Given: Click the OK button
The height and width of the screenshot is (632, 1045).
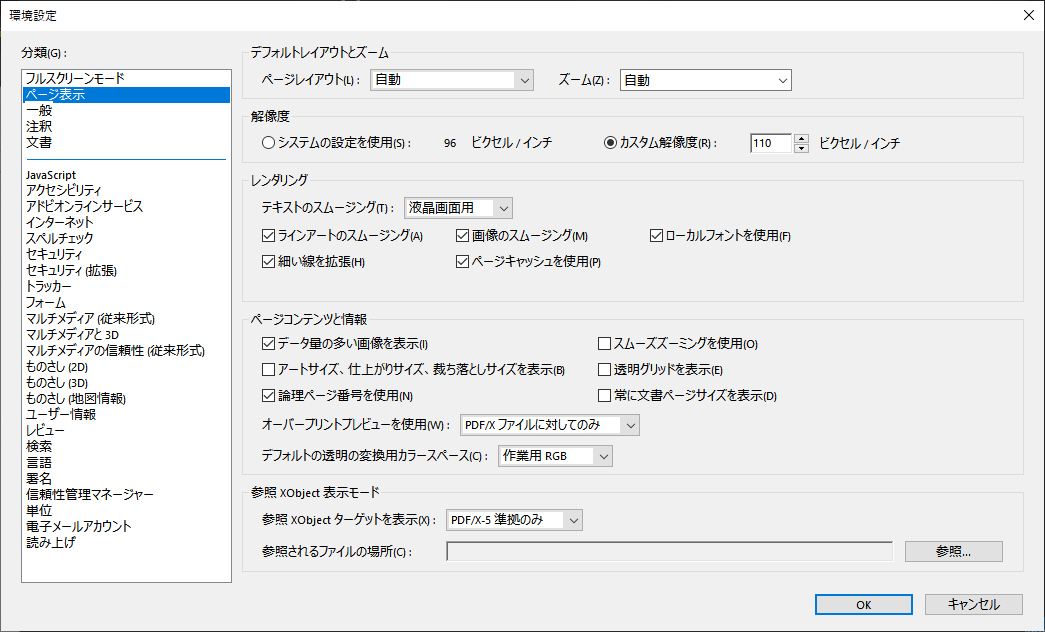Looking at the screenshot, I should 863,604.
